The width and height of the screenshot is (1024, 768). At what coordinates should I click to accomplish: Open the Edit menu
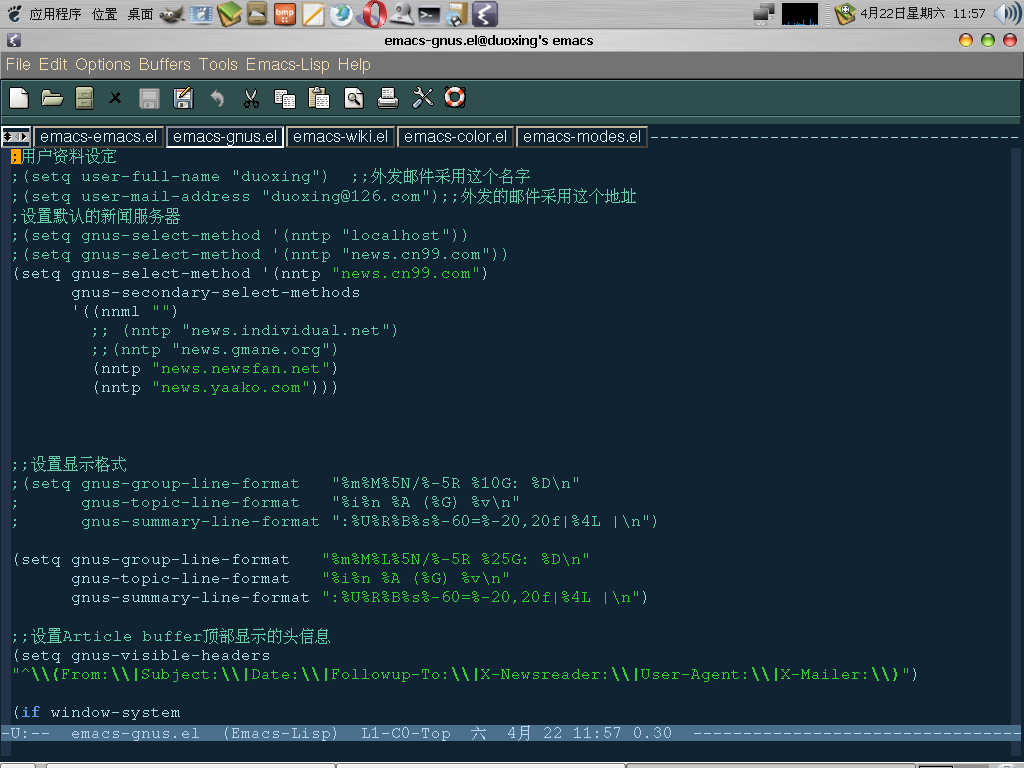pos(53,65)
